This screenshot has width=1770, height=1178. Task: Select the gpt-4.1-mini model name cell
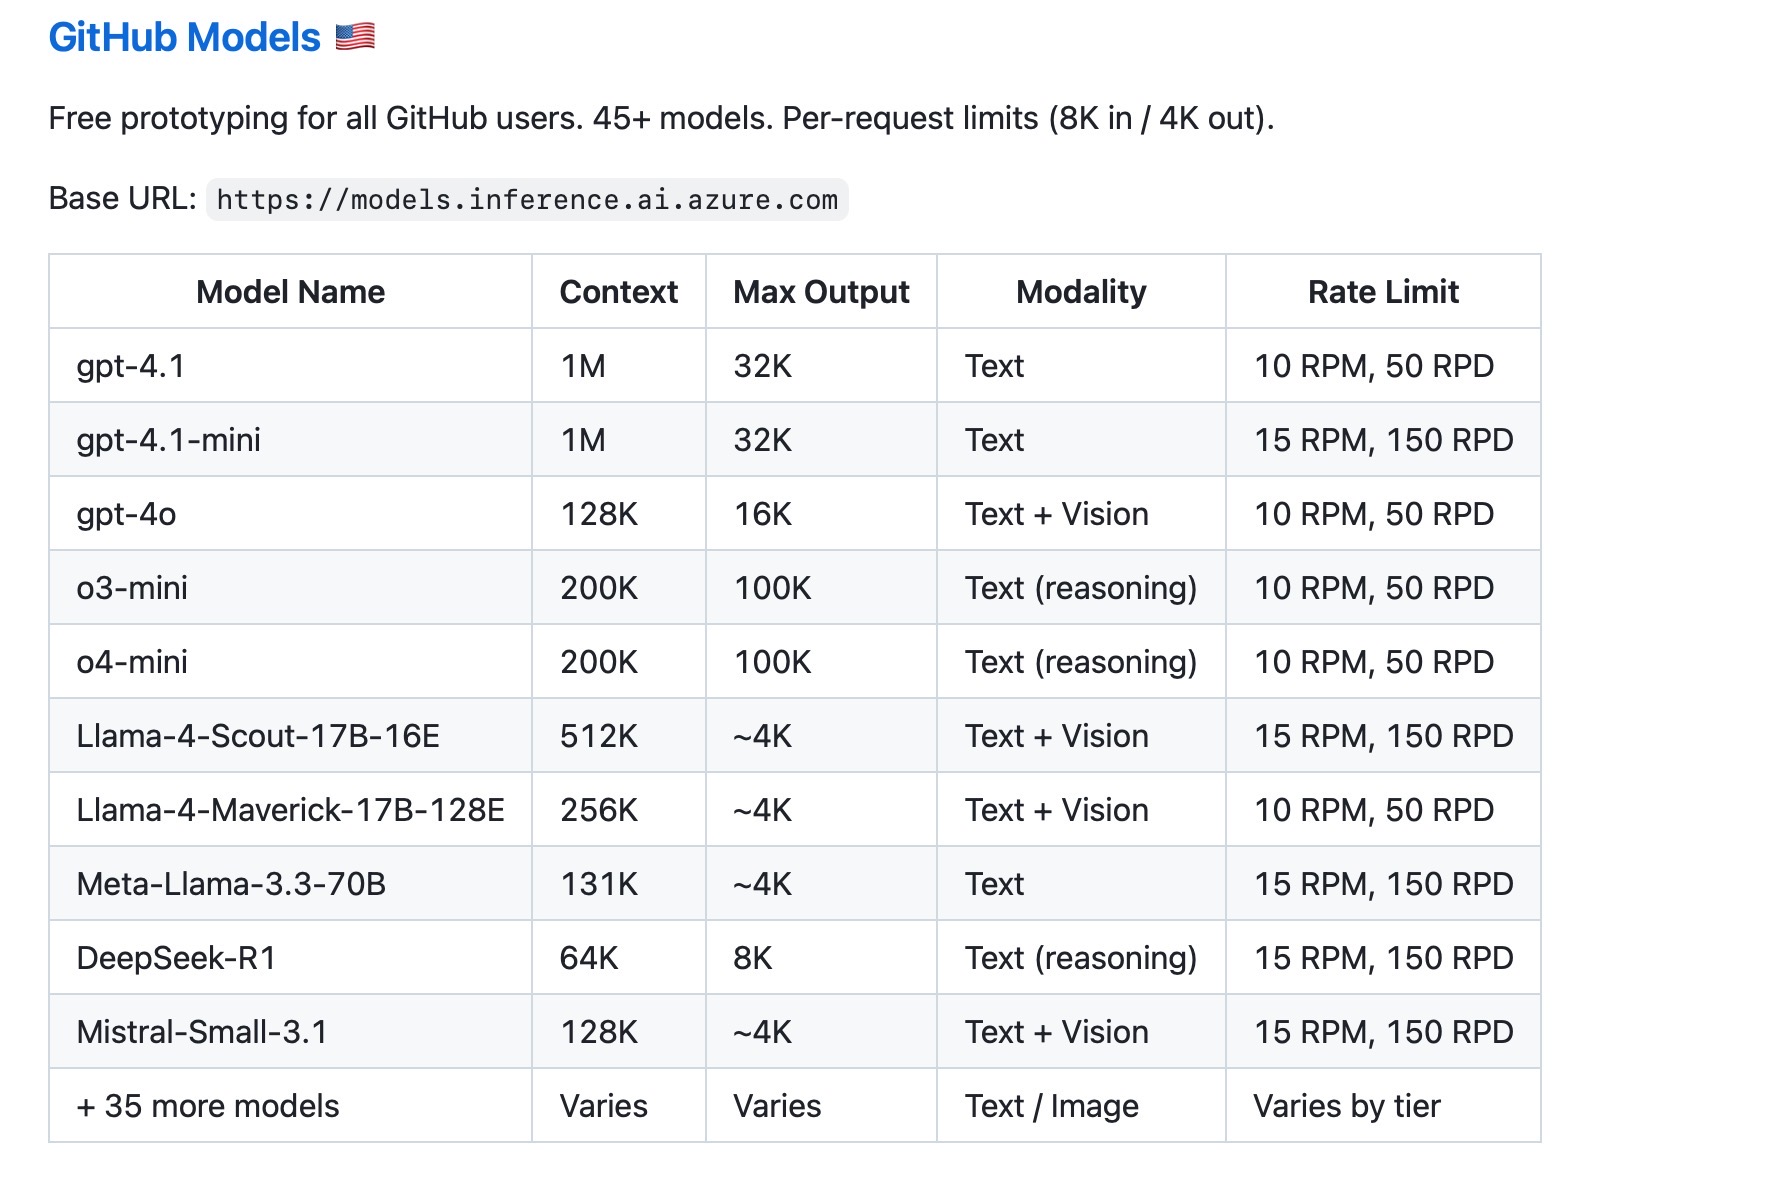pos(168,440)
